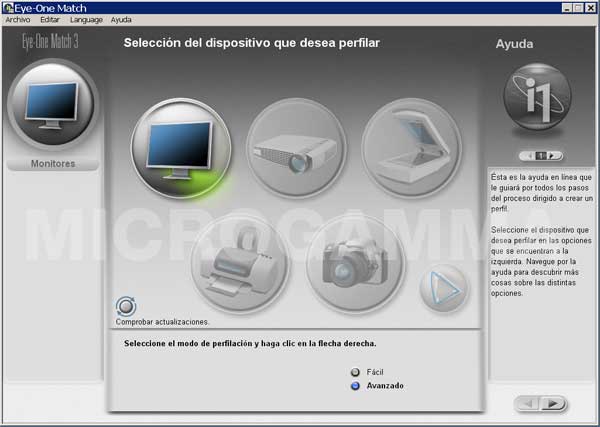Click the Eye-One Match 3 logo
This screenshot has width=600, height=427.
50,42
